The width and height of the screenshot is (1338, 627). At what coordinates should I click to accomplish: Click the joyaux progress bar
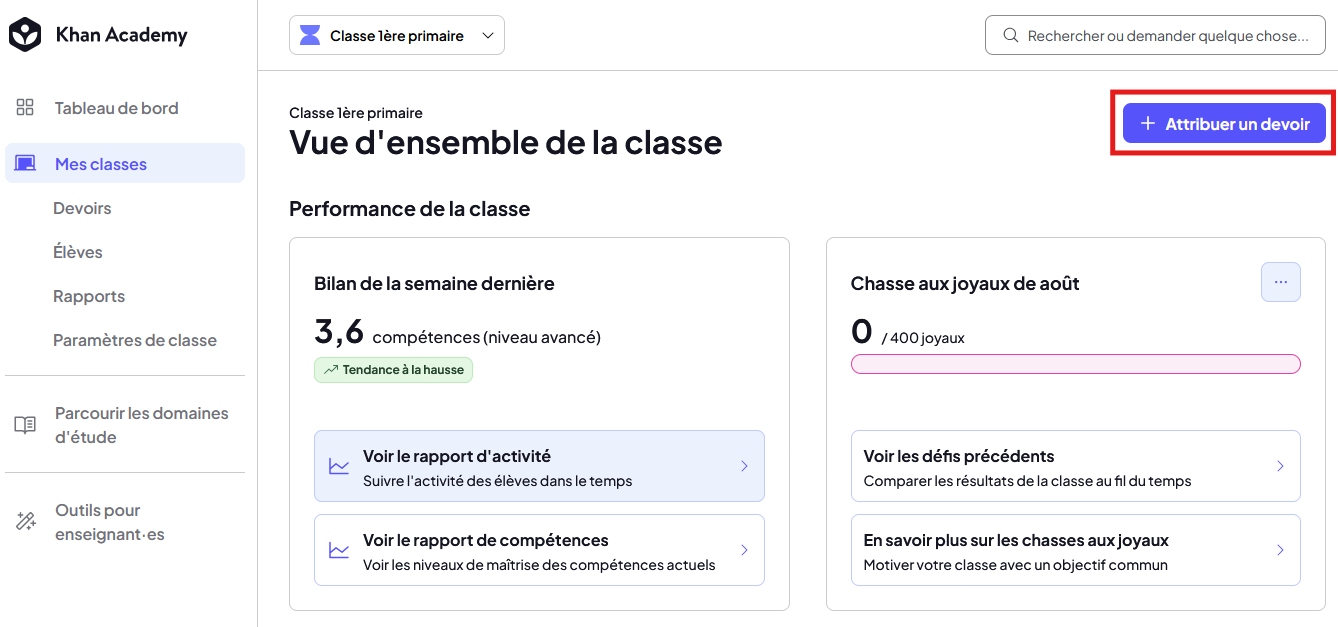1075,364
